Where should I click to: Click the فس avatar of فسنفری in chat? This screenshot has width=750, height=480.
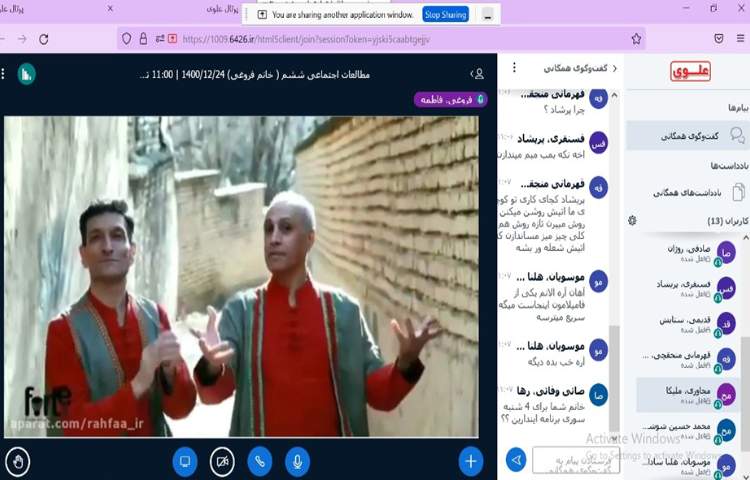tap(598, 143)
